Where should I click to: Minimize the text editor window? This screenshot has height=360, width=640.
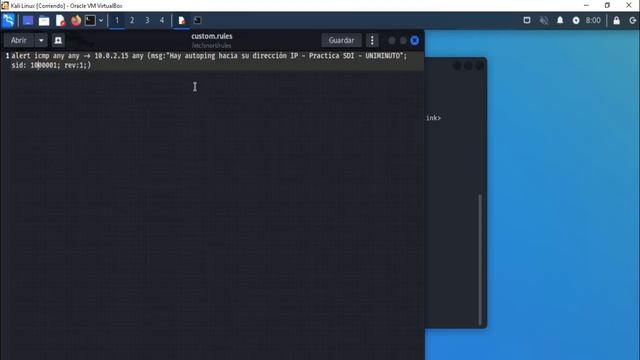pos(391,40)
